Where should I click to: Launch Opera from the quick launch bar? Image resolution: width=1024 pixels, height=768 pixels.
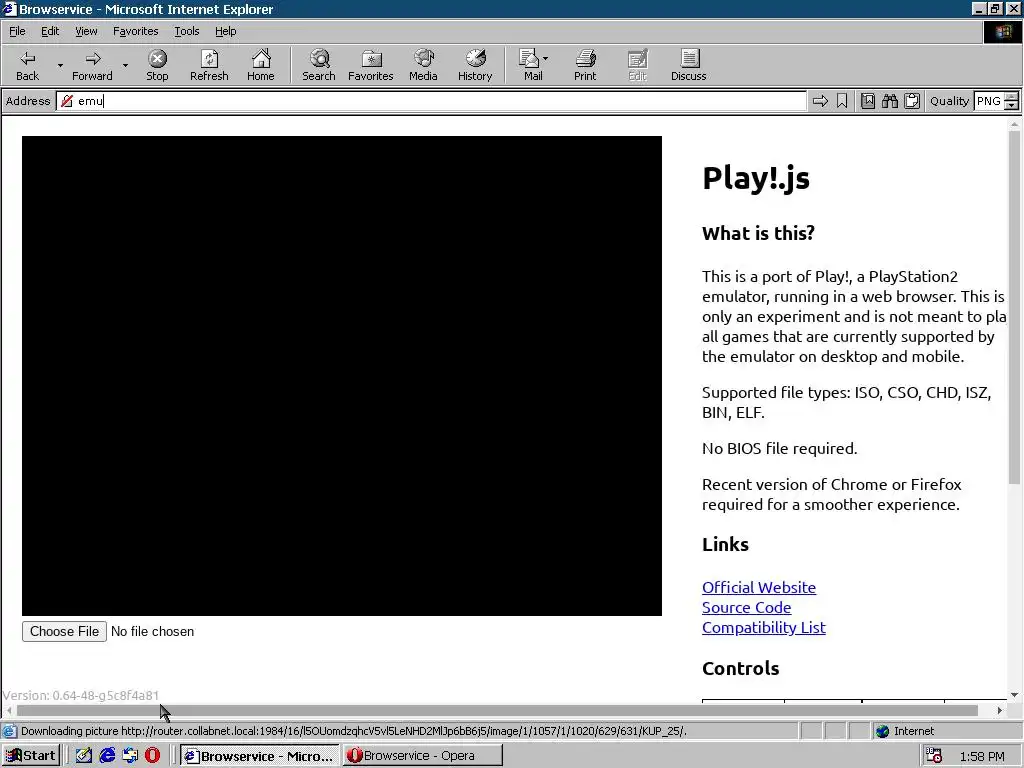(152, 756)
